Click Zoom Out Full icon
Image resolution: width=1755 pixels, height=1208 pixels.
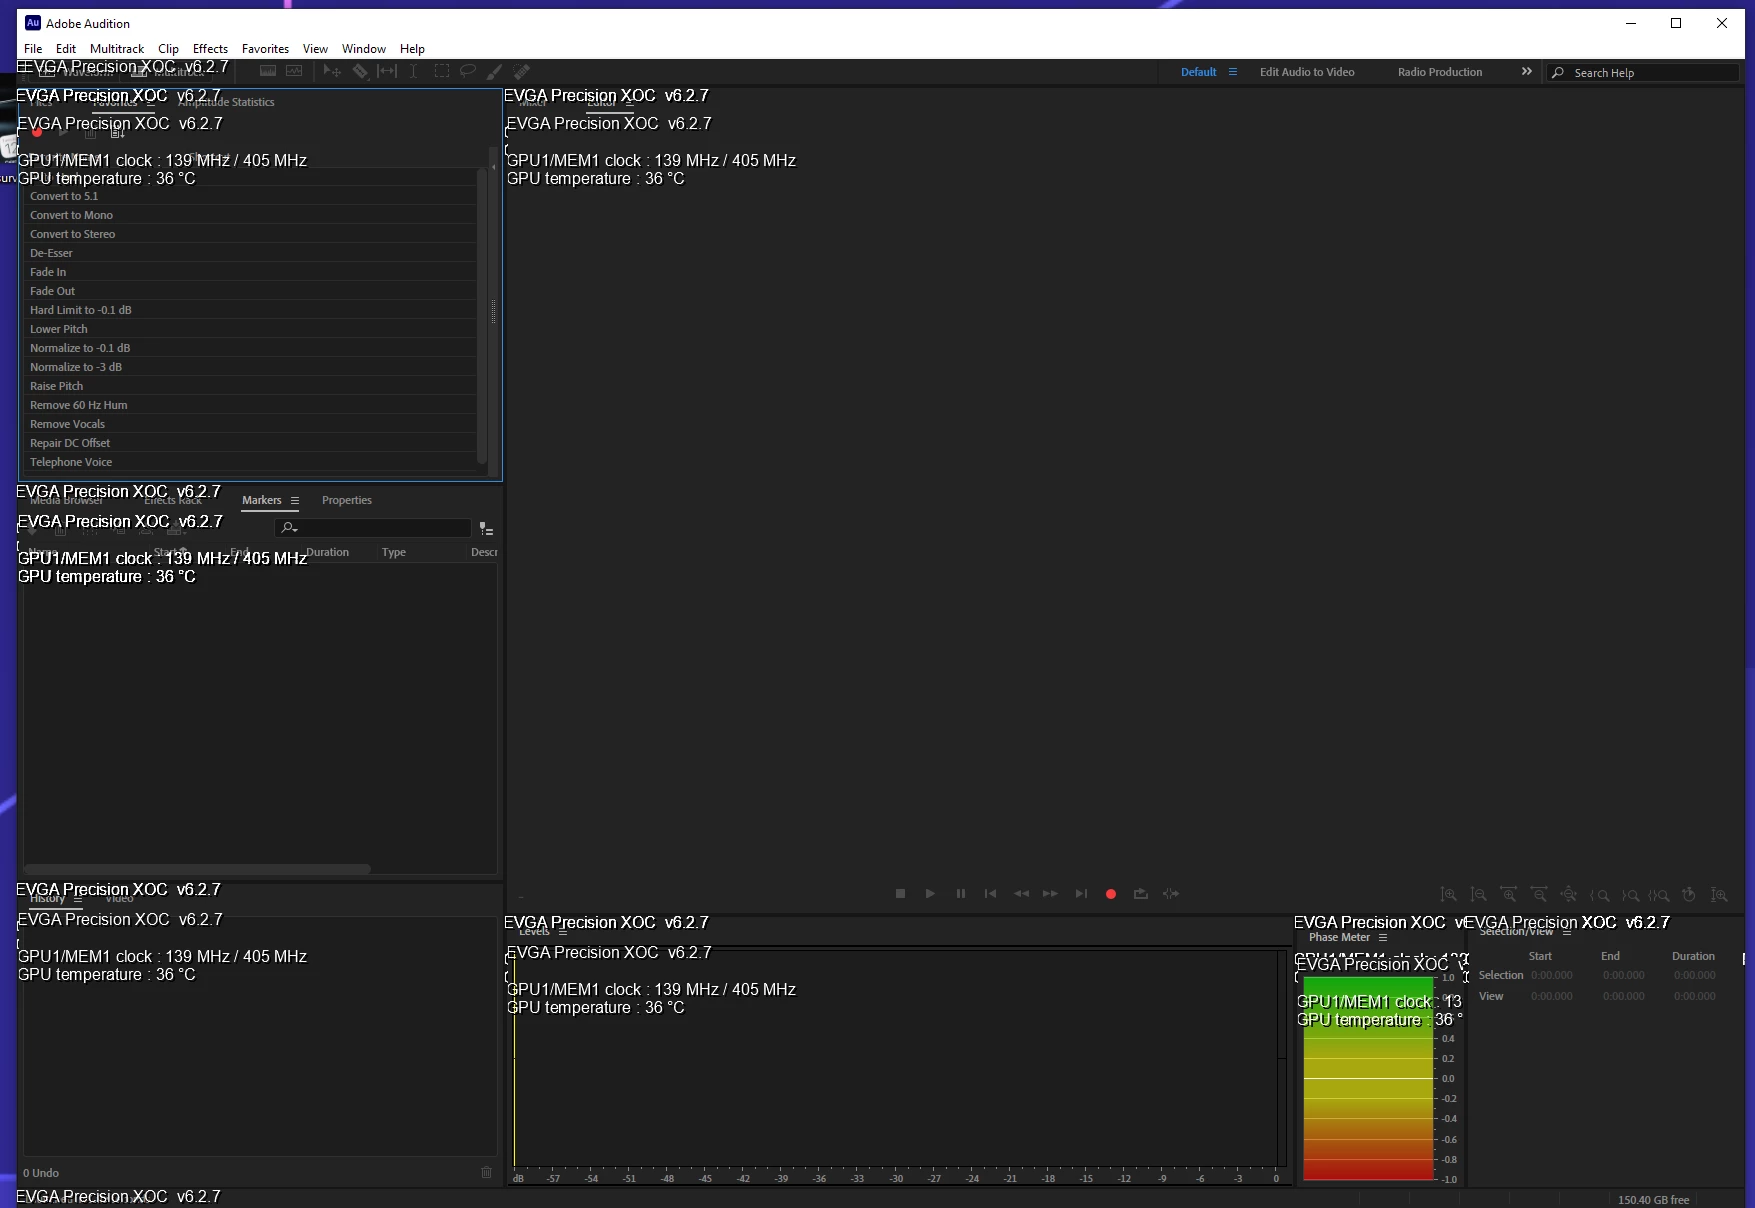[1569, 895]
